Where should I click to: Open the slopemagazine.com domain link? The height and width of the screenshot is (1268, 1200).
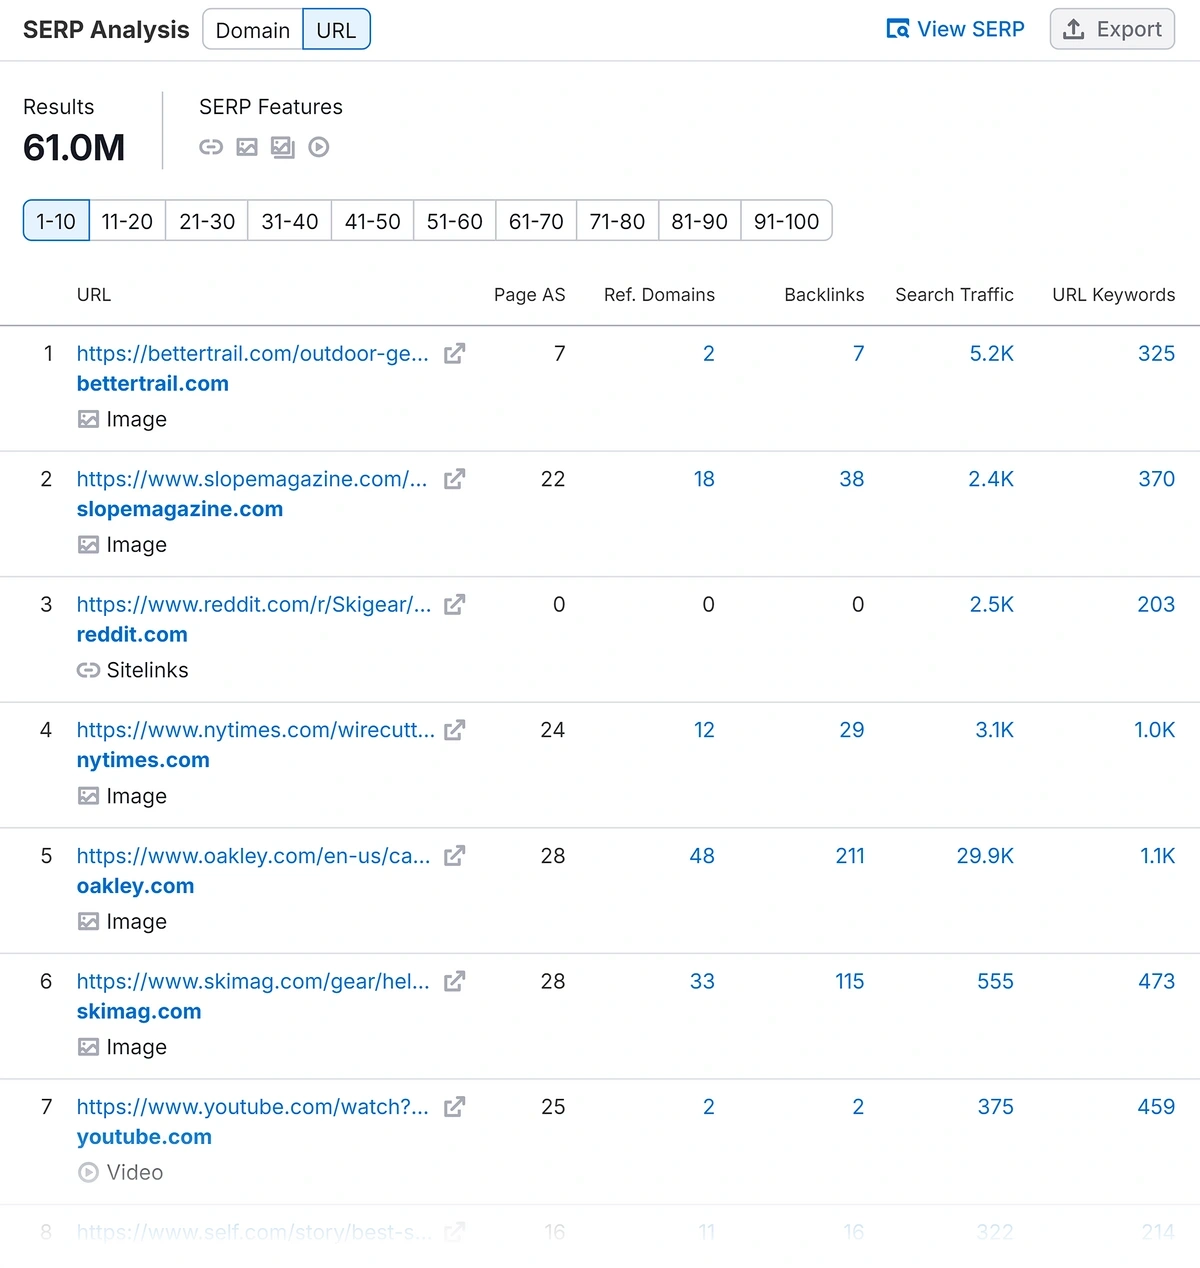(180, 509)
